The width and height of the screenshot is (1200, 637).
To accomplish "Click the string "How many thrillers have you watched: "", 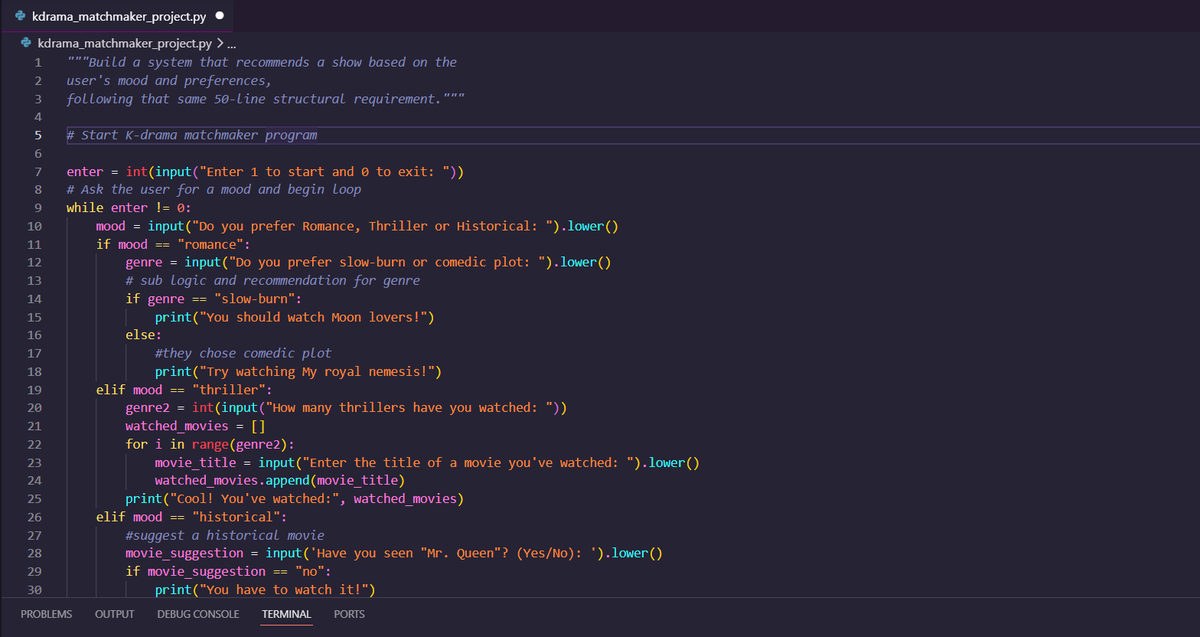I will [409, 408].
